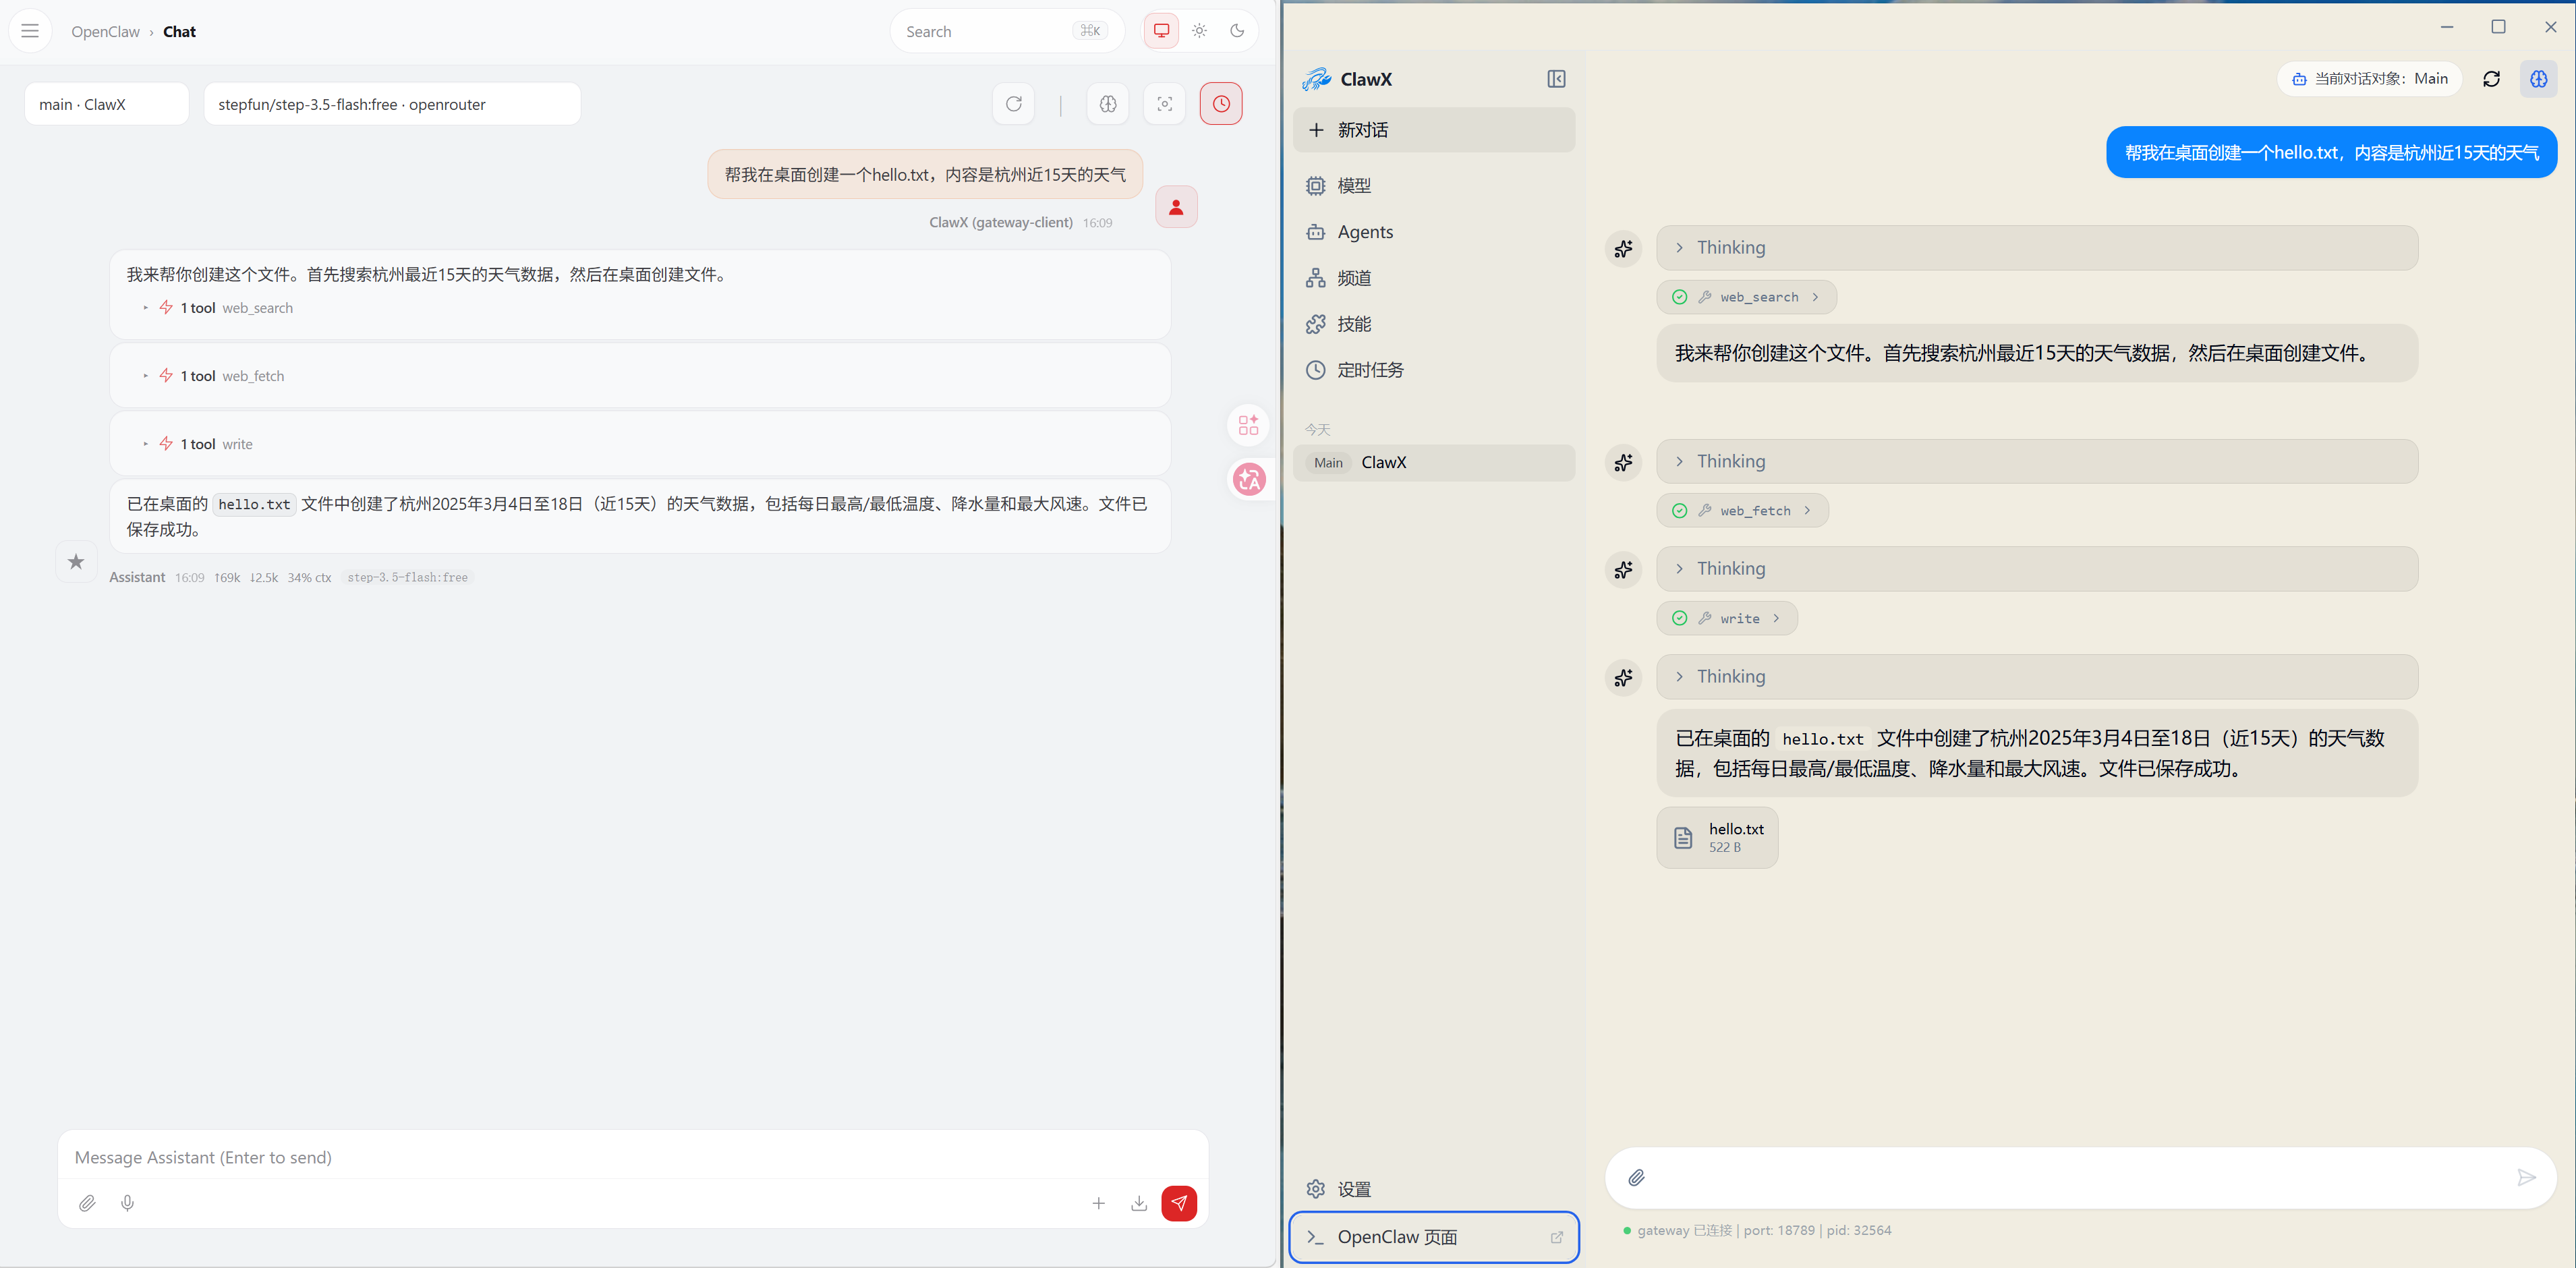Open the OpenClaw 页面 link
The image size is (2576, 1268).
pyautogui.click(x=1433, y=1237)
